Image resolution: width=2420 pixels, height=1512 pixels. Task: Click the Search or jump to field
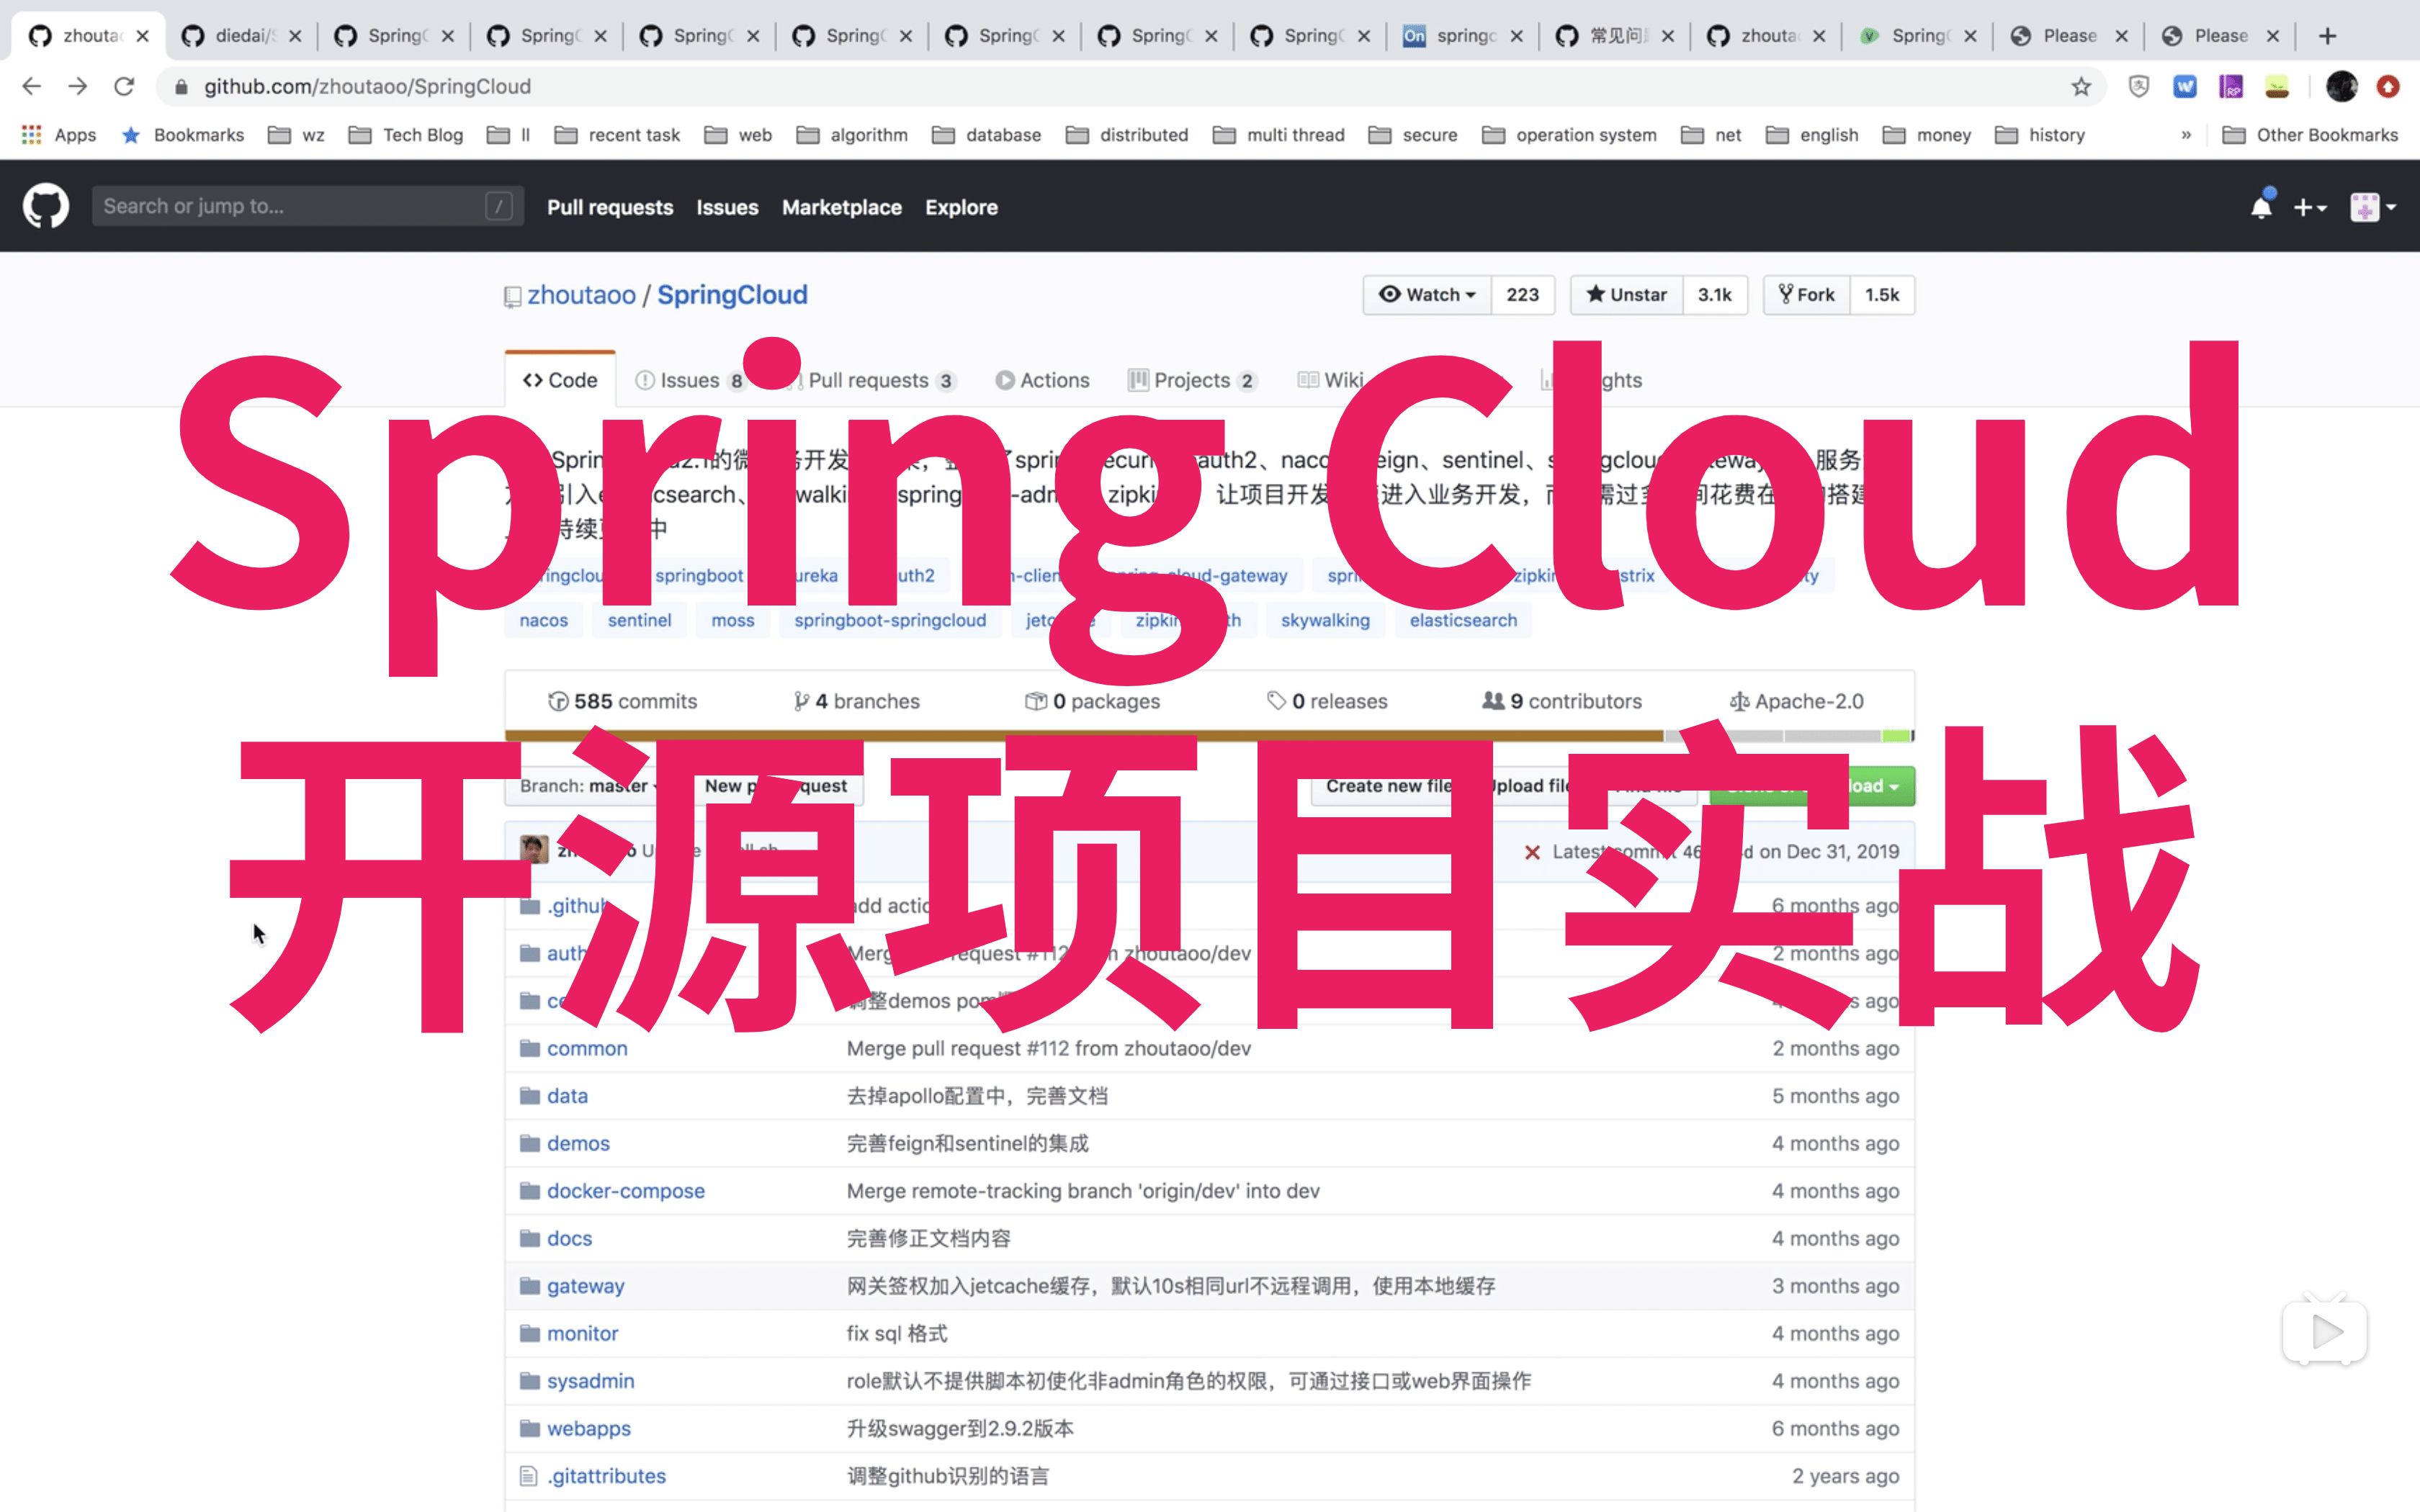[x=300, y=206]
